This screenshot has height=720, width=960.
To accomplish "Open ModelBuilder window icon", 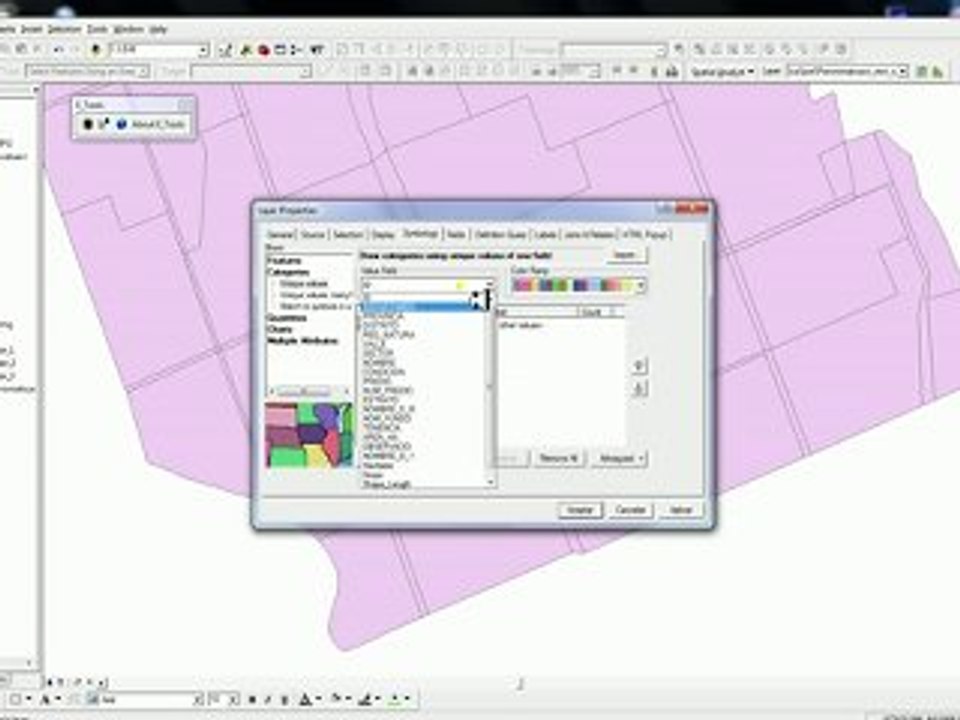I will point(296,50).
